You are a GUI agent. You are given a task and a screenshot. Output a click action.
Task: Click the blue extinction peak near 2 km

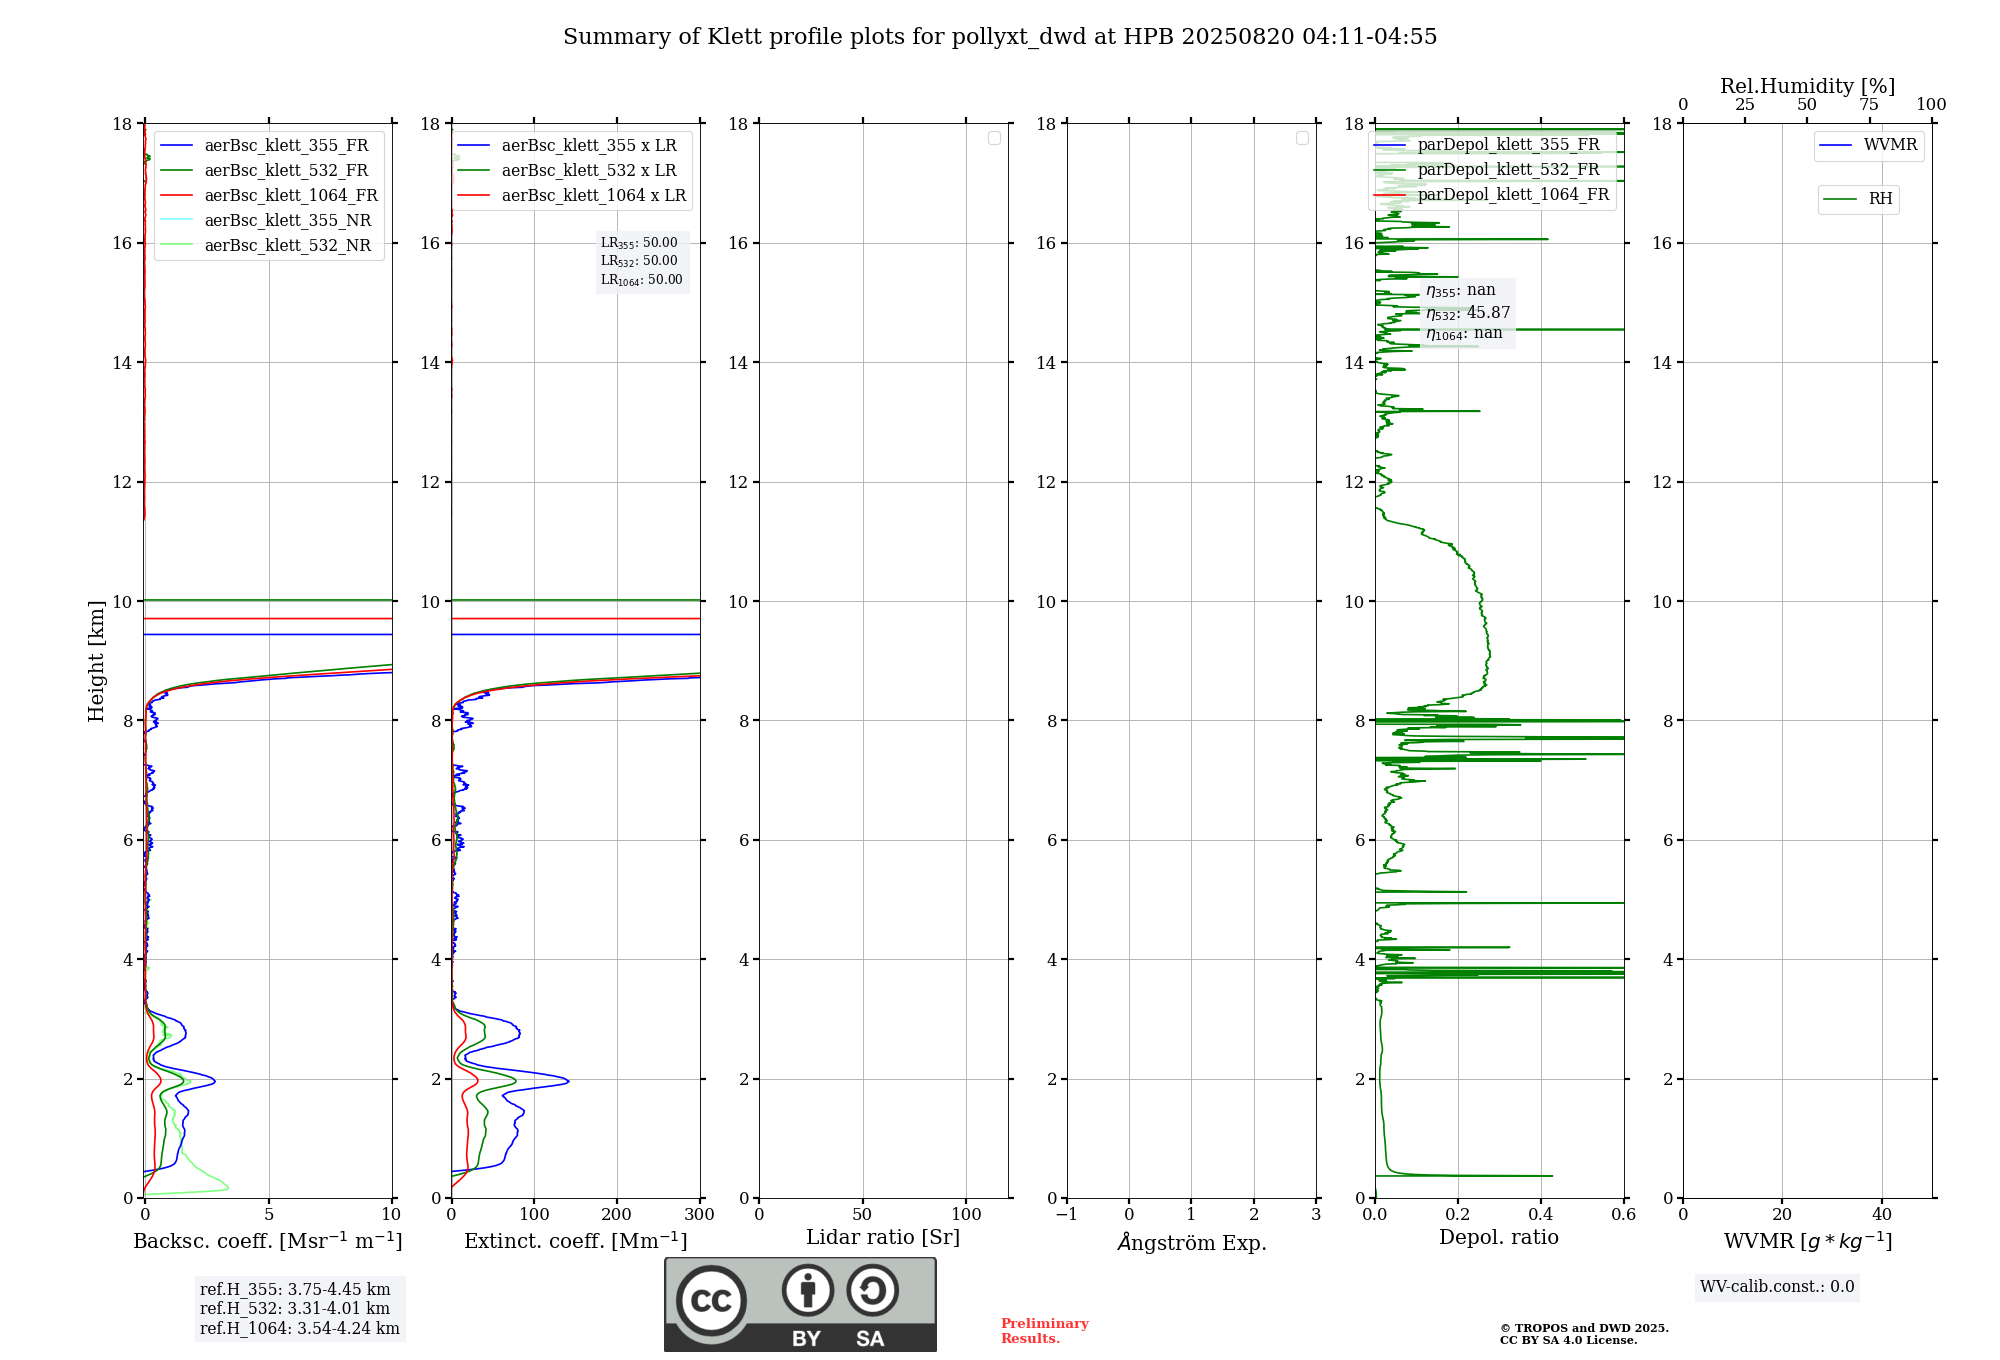(x=567, y=1081)
